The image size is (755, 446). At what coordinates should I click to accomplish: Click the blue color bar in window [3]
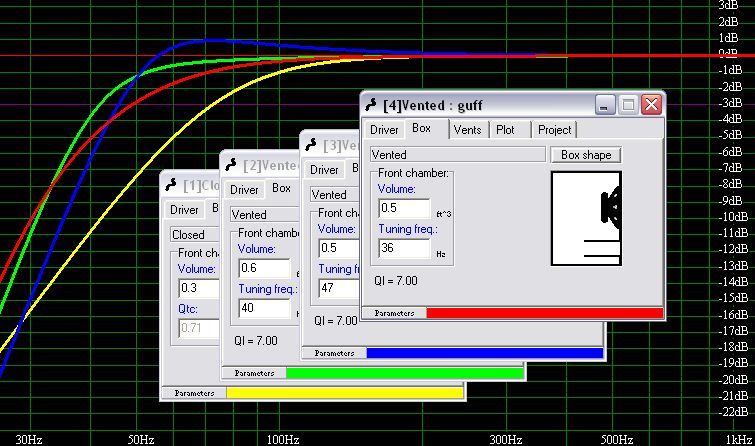pyautogui.click(x=484, y=353)
